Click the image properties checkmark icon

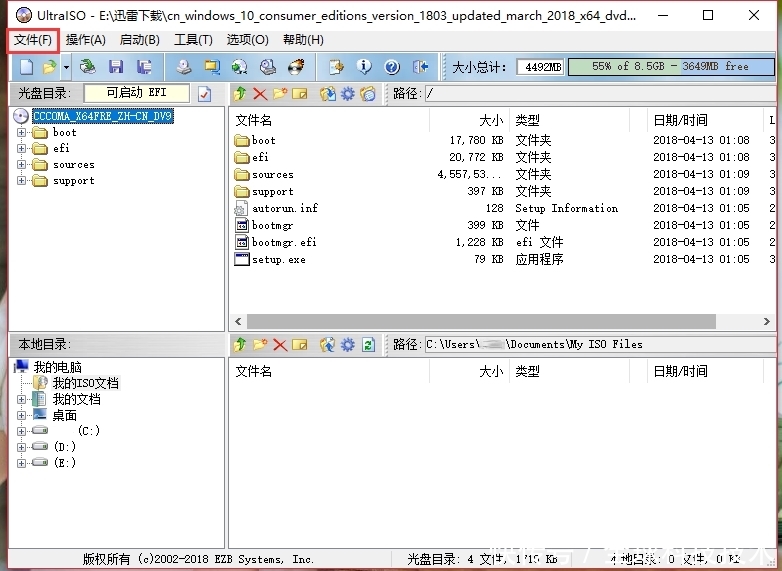pos(204,94)
